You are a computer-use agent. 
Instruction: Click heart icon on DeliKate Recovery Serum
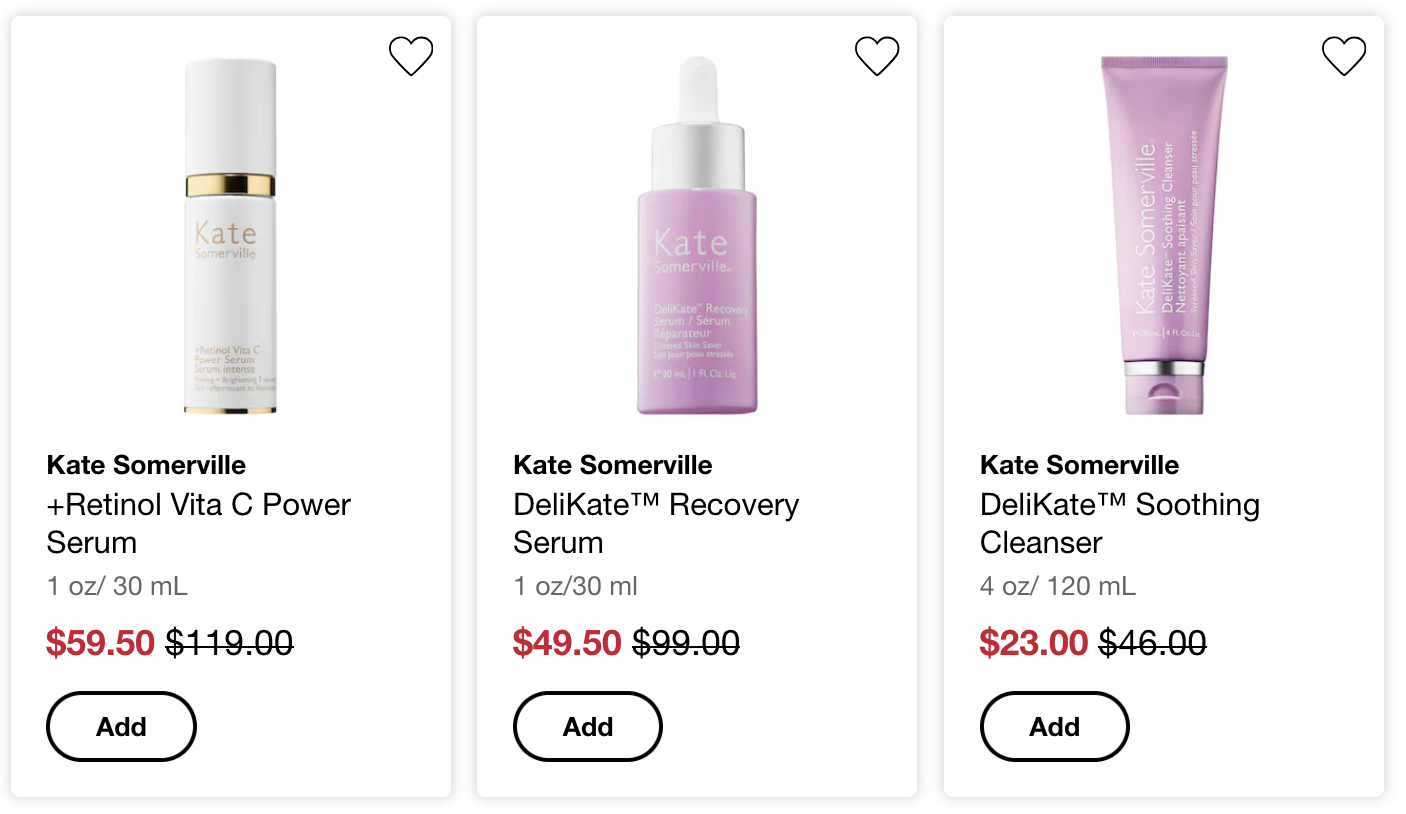coord(877,57)
